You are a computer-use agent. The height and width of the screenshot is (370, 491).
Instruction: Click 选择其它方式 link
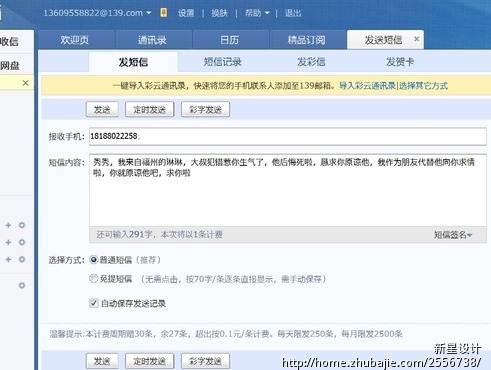[423, 86]
